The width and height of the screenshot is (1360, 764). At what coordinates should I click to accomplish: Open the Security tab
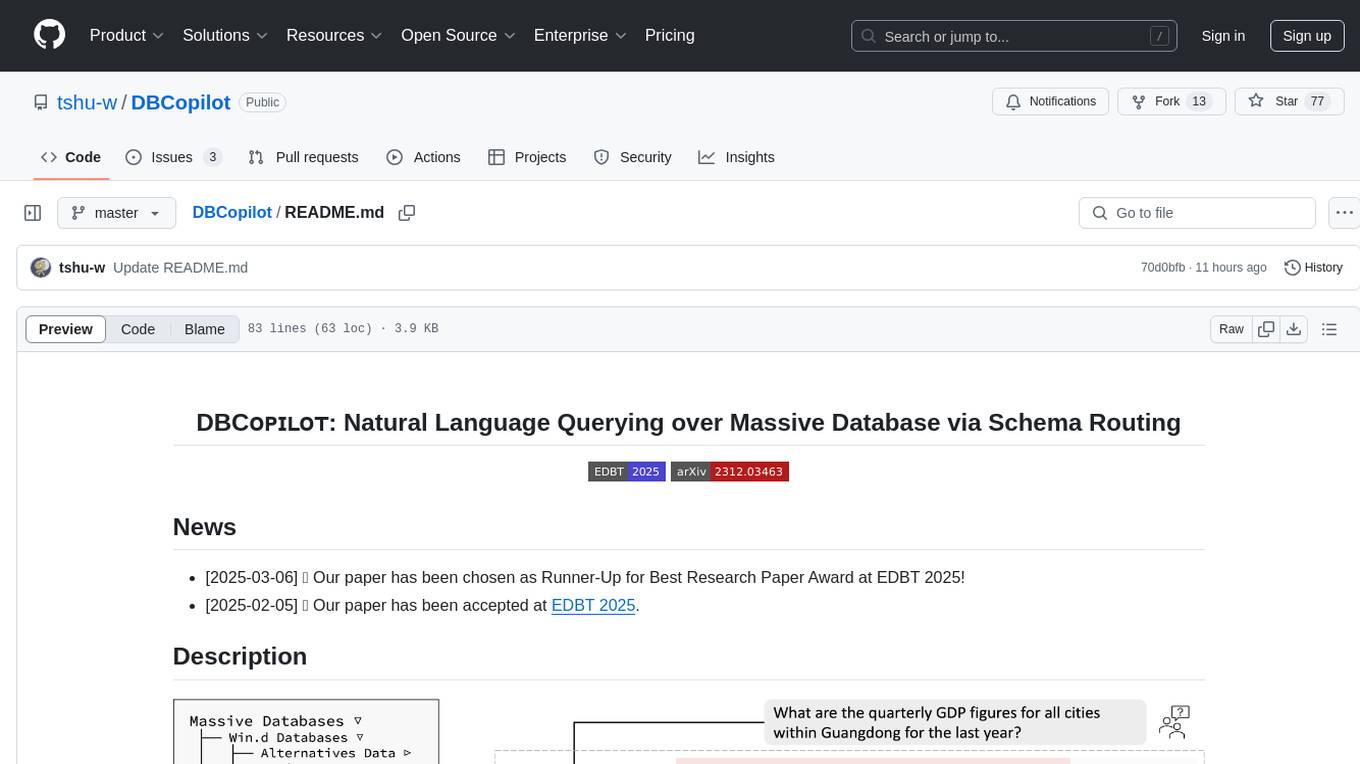pyautogui.click(x=632, y=157)
